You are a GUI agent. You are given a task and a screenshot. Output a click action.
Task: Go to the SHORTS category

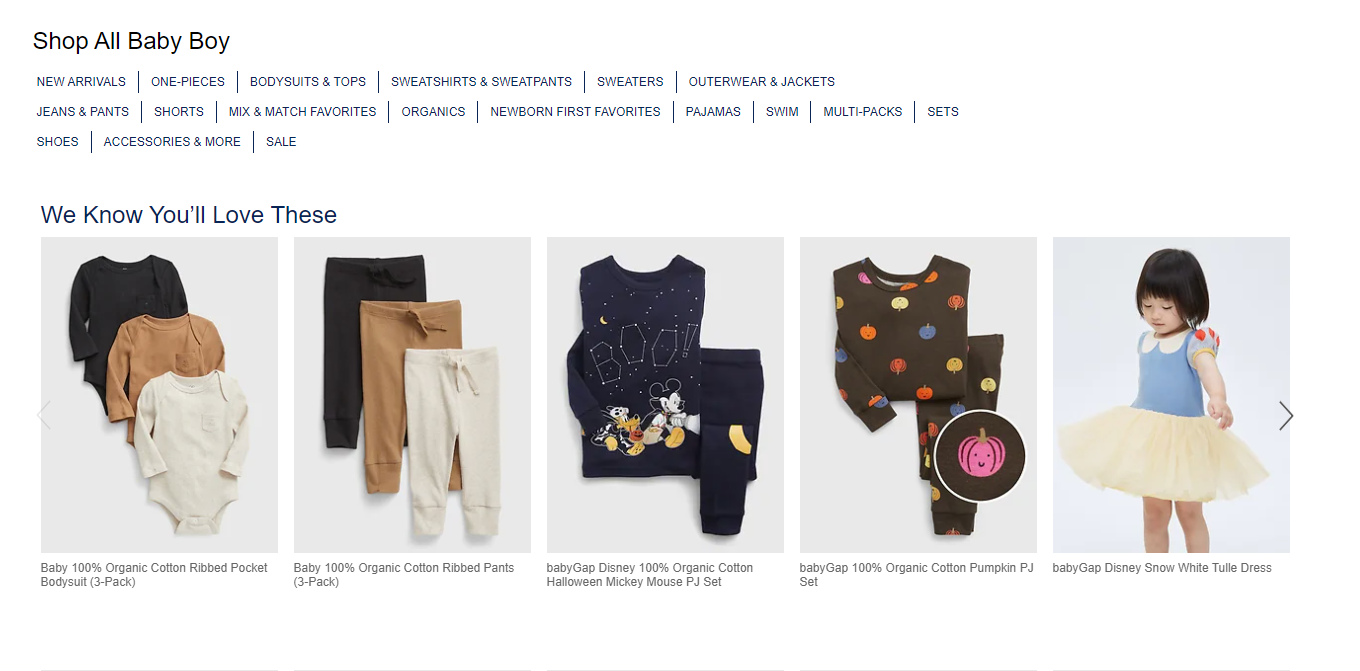tap(179, 112)
